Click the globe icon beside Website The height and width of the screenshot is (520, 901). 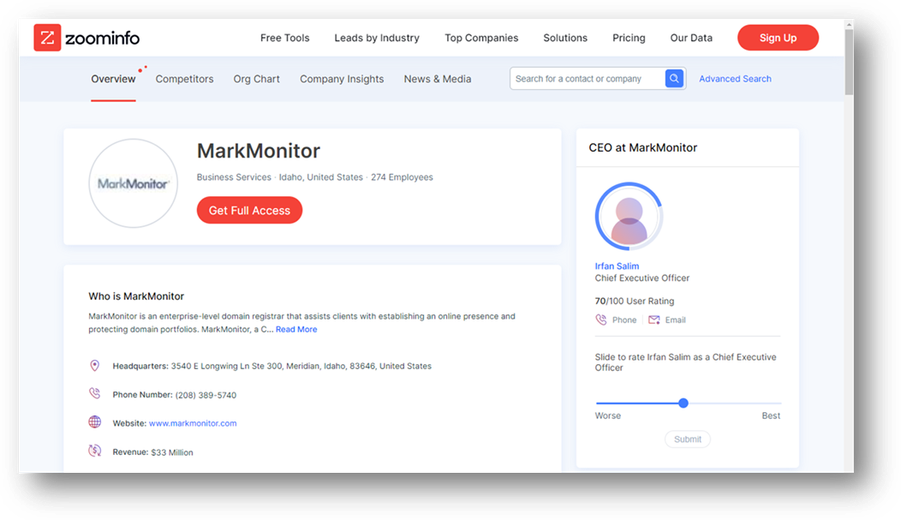pyautogui.click(x=95, y=422)
